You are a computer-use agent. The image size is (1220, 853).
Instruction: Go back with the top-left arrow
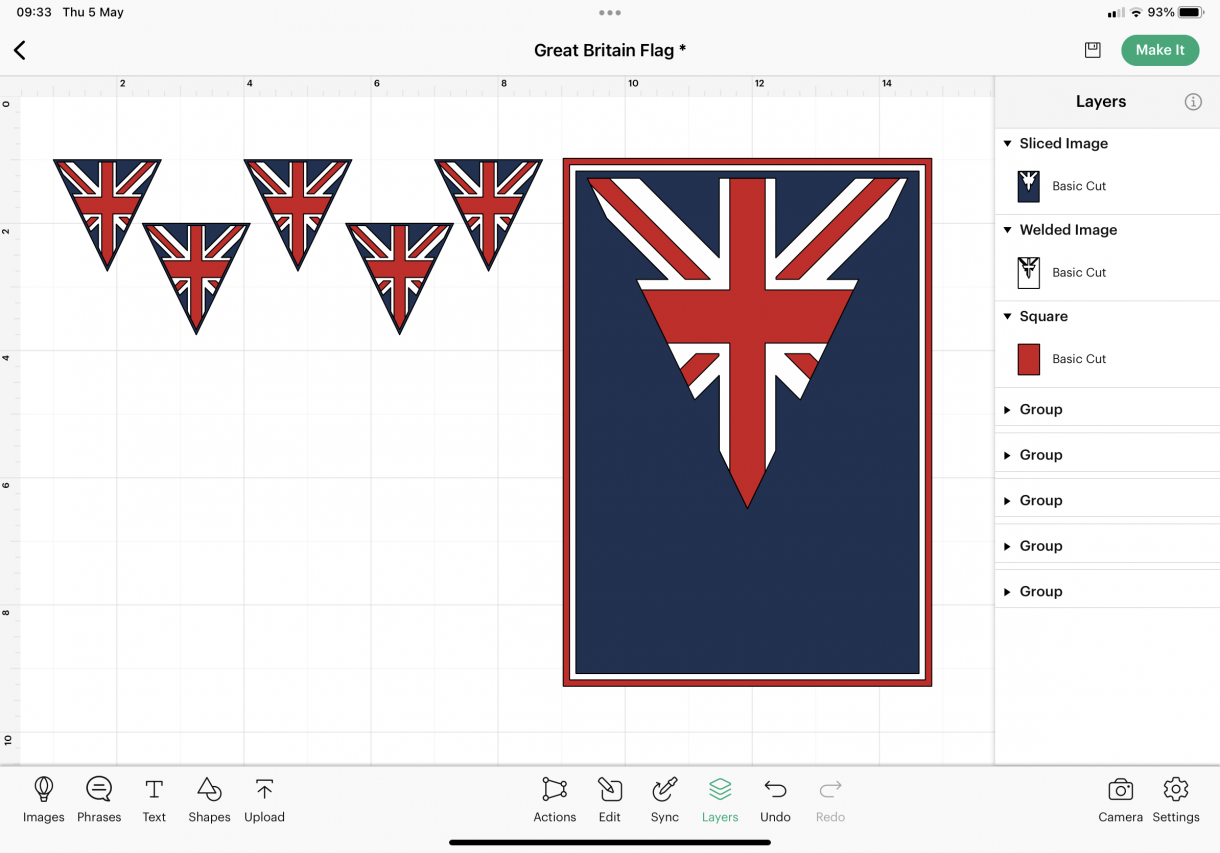click(x=20, y=50)
